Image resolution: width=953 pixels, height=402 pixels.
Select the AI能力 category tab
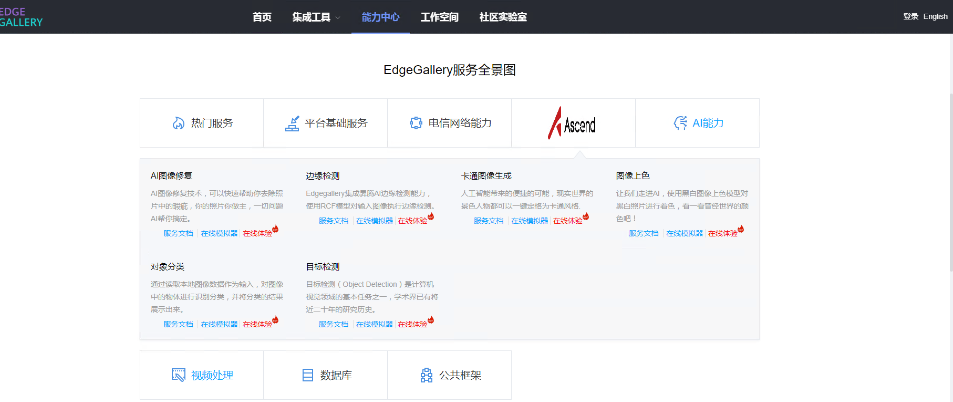point(698,123)
